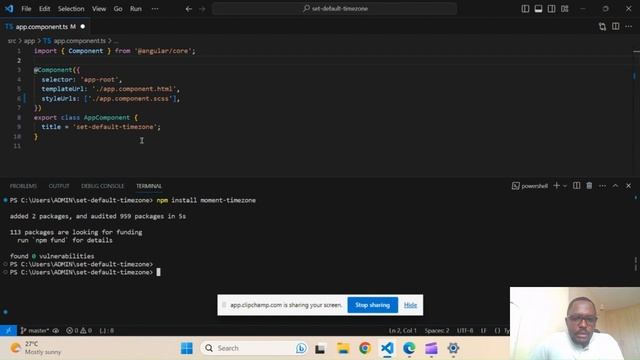The height and width of the screenshot is (360, 640).
Task: Change the LF end of line sequence
Action: [484, 331]
